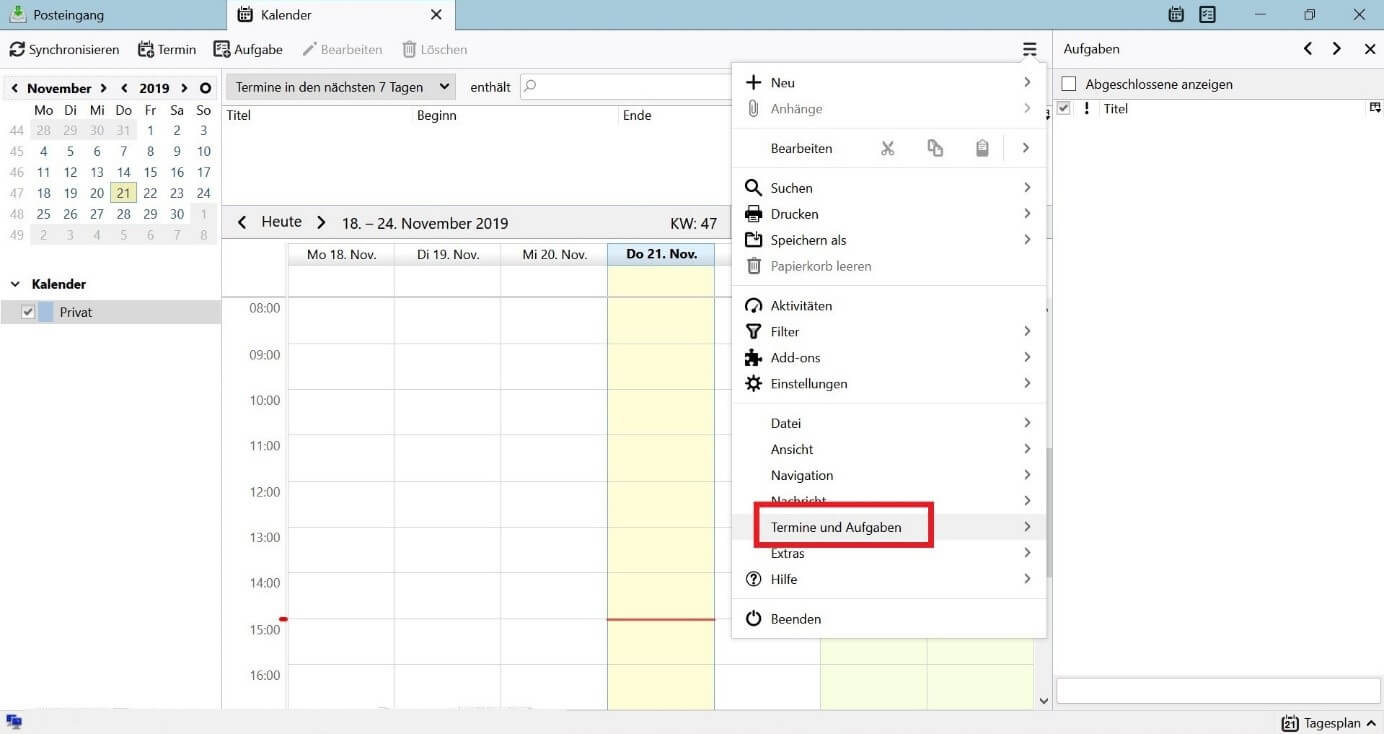Click the Heute button
Viewport: 1384px width, 734px height.
281,222
